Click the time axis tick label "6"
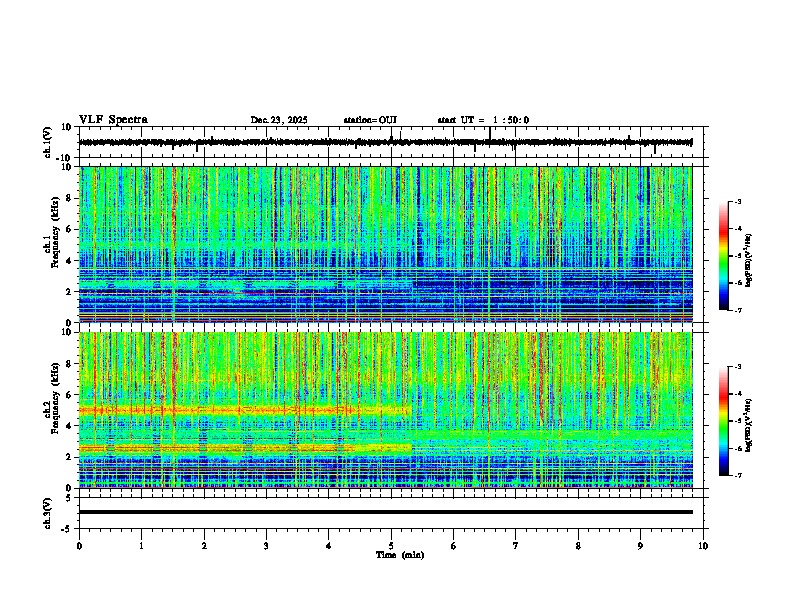Image resolution: width=792 pixels, height=612 pixels. pyautogui.click(x=454, y=546)
